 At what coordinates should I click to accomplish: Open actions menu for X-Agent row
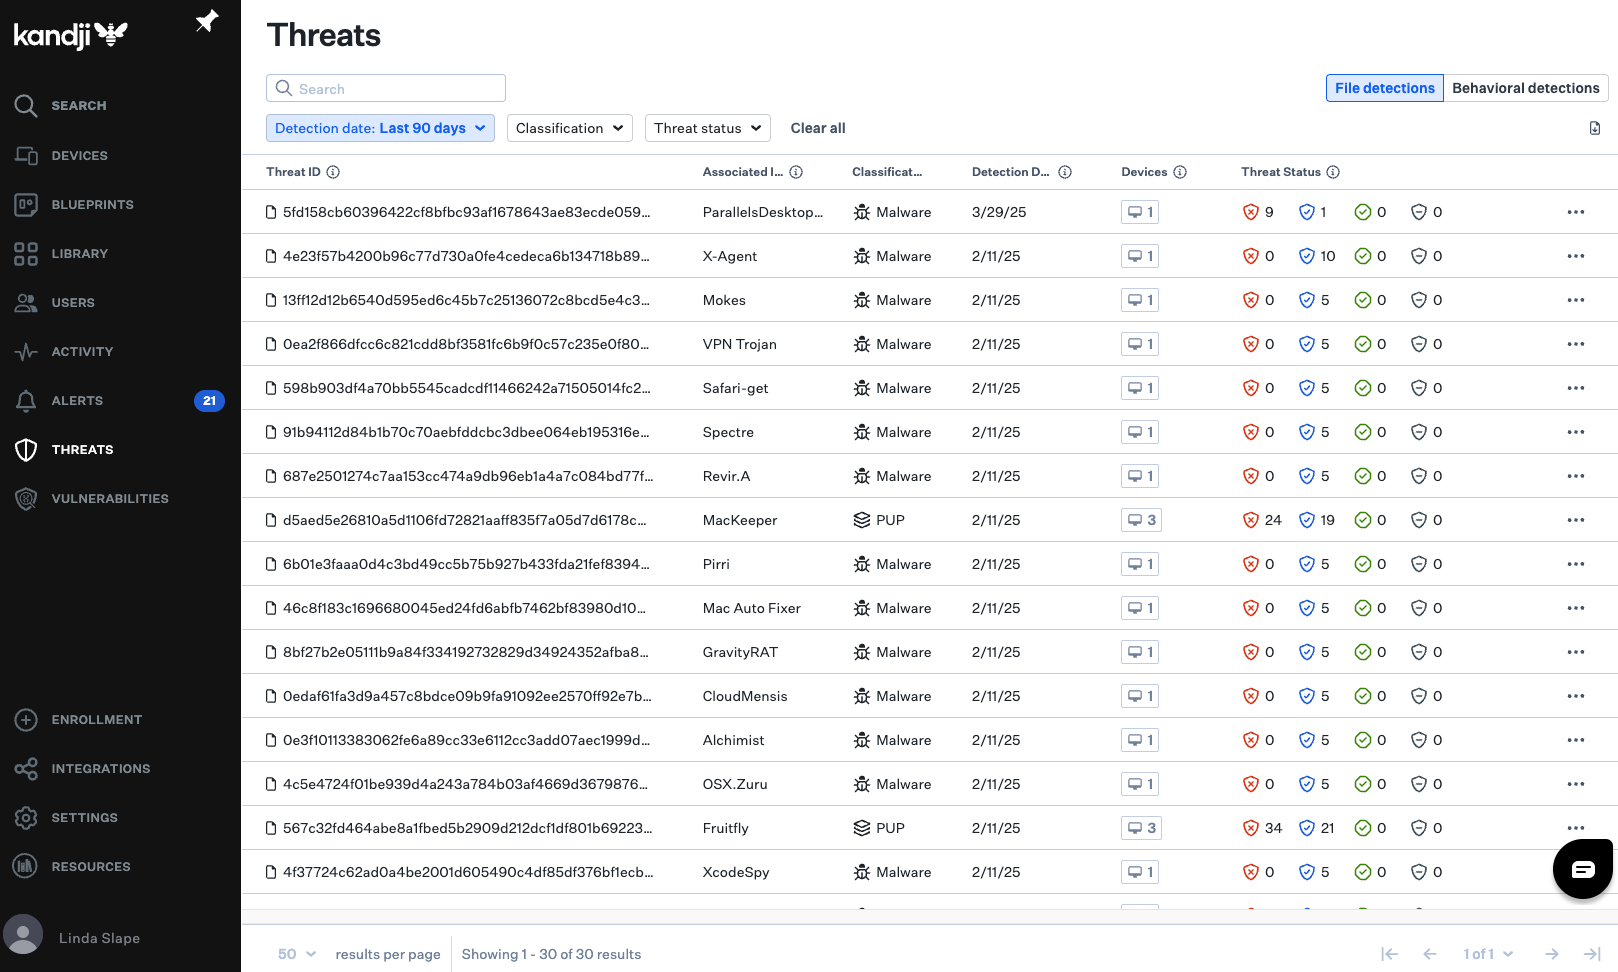1576,256
